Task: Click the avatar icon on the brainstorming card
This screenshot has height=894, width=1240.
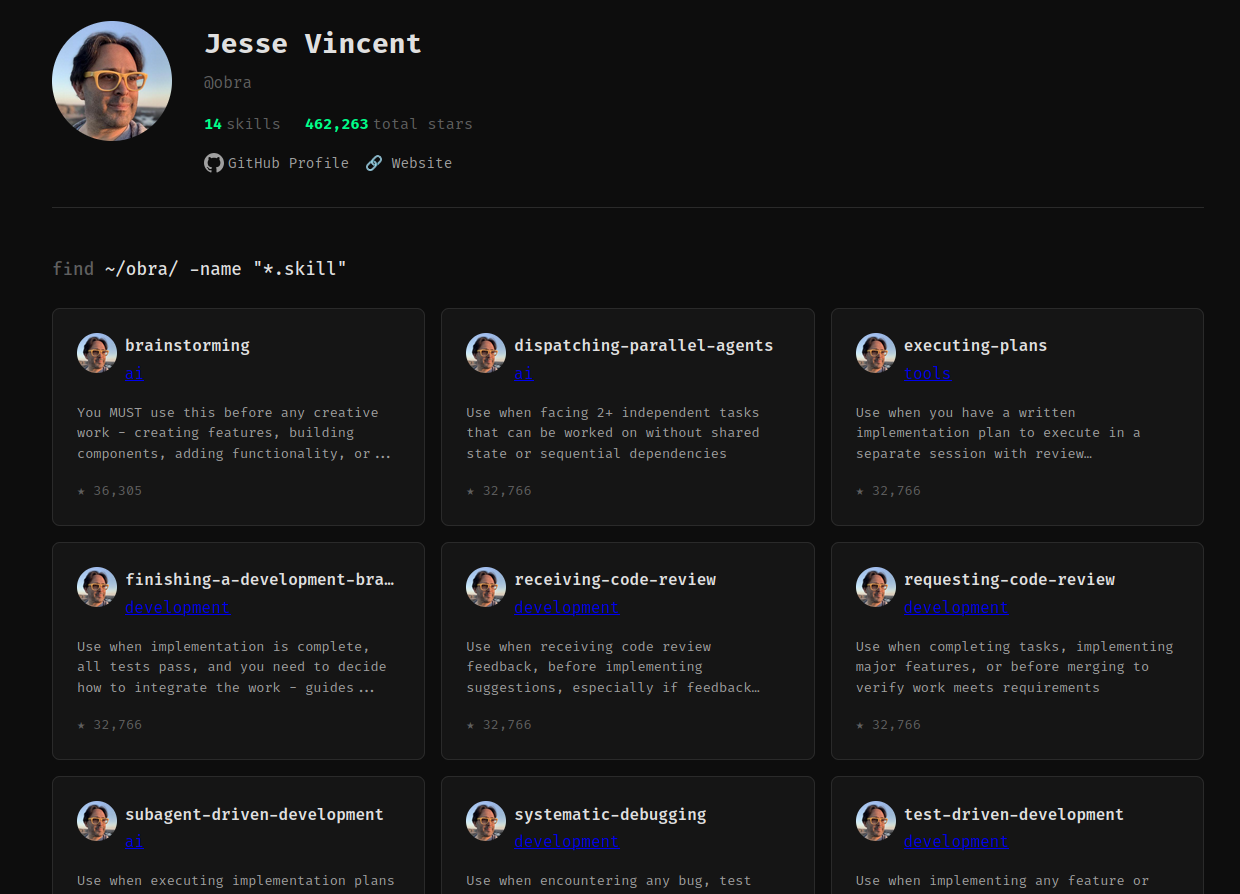Action: [96, 352]
